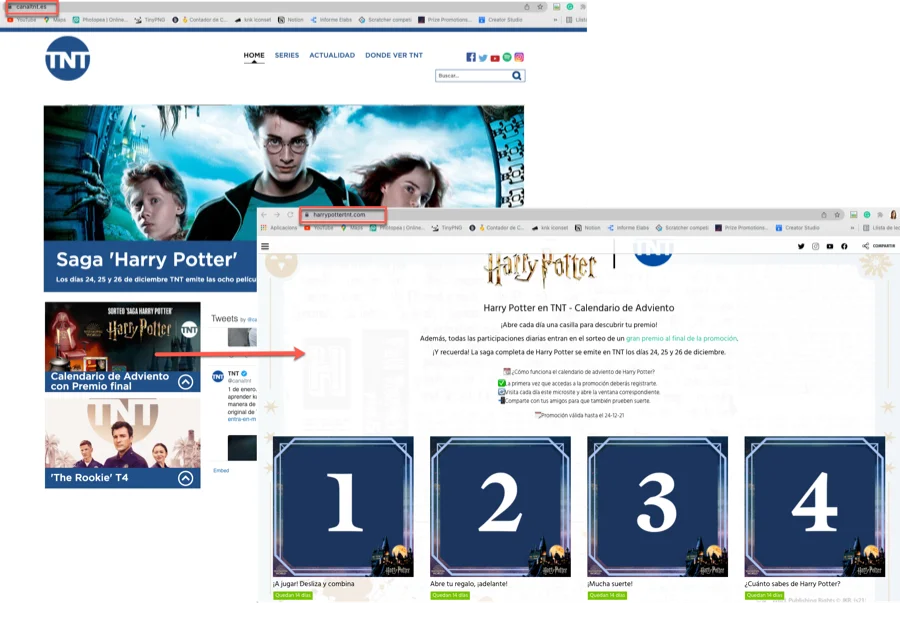
Task: Open TNT's Facebook page icon in header
Action: point(471,57)
